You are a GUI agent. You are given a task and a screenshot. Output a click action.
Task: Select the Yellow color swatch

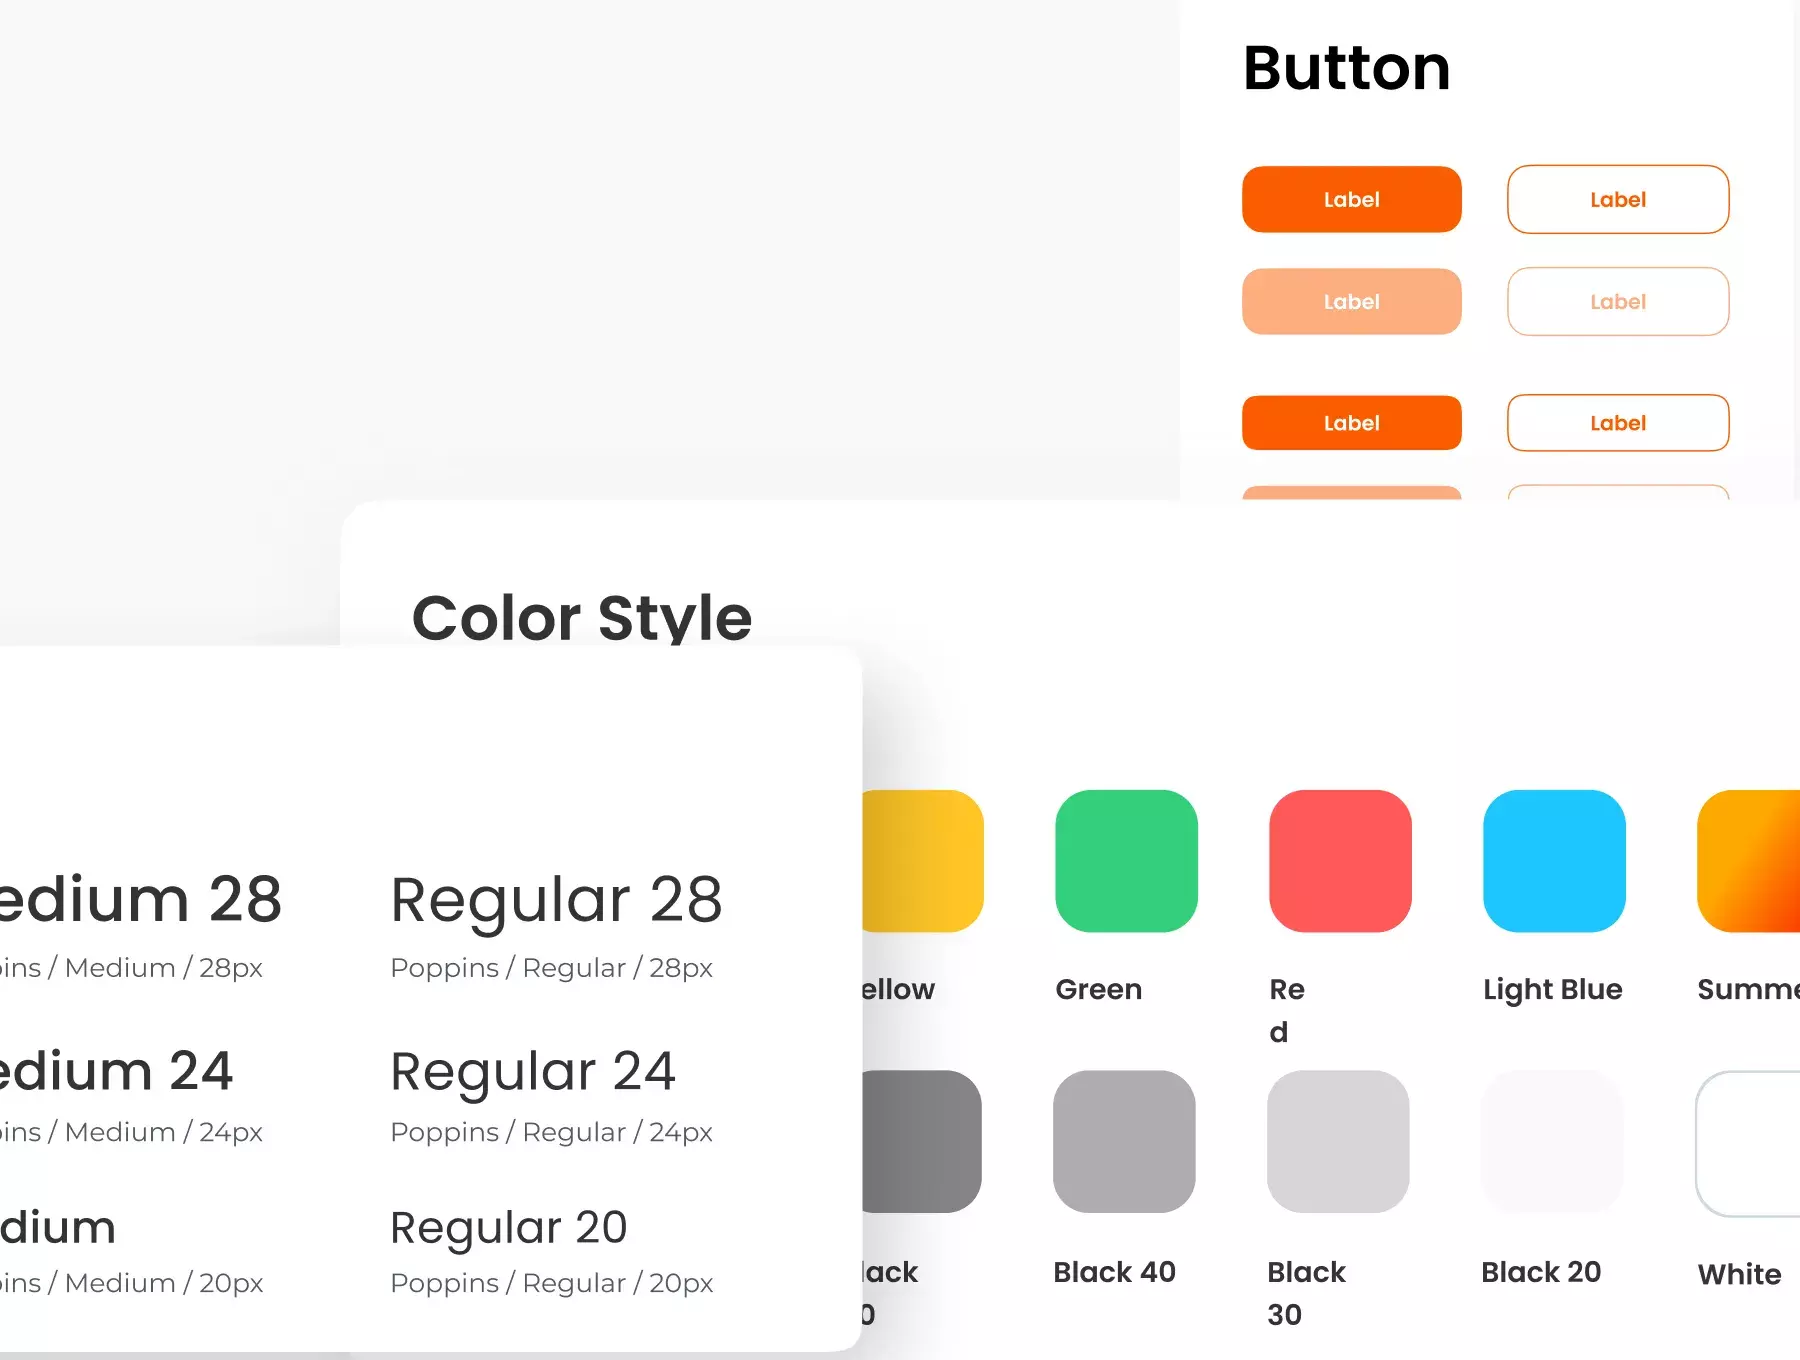[923, 861]
